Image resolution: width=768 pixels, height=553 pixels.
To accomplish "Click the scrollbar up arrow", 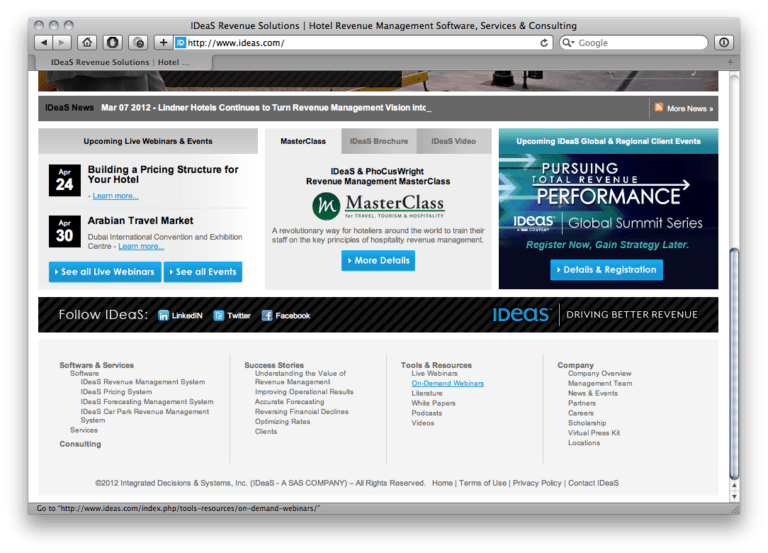I will click(734, 485).
